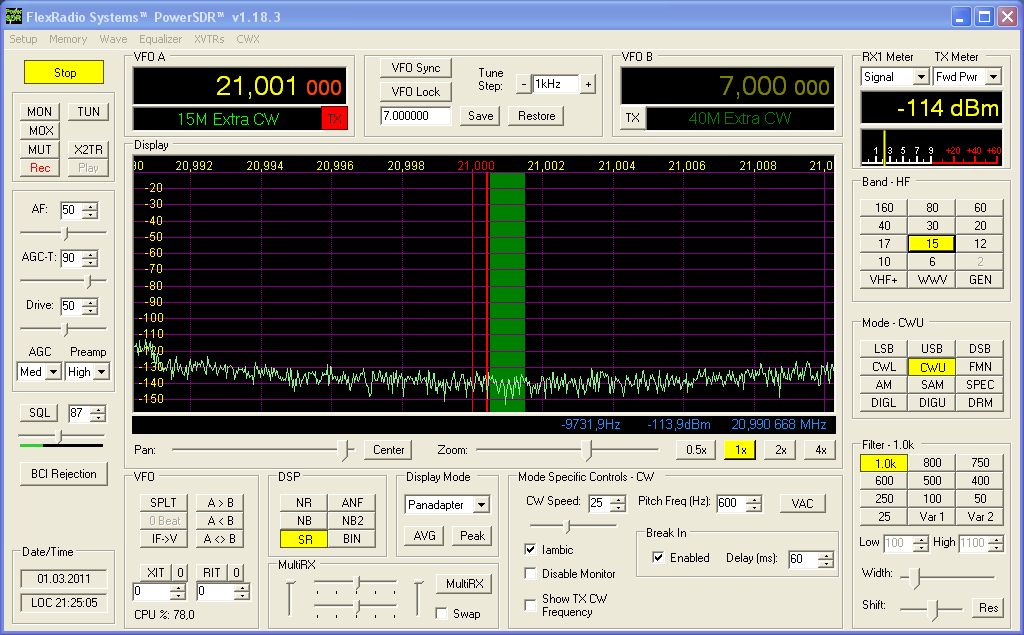This screenshot has height=635, width=1024.
Task: Click the Restore frequency button
Action: (537, 116)
